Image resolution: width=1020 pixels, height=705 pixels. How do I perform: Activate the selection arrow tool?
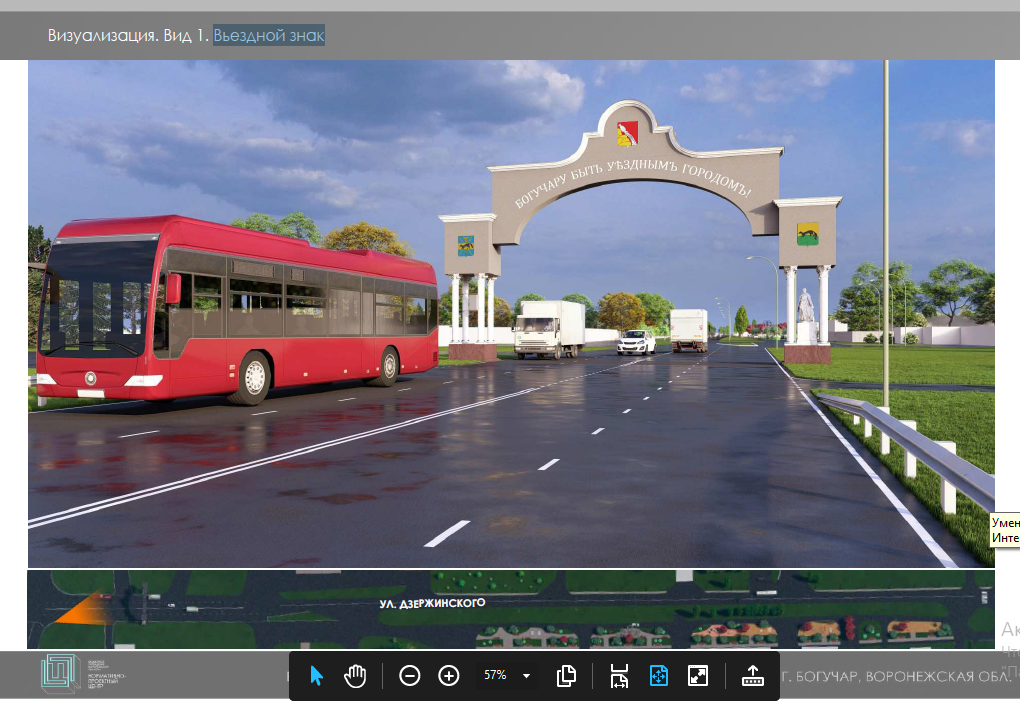tap(317, 676)
